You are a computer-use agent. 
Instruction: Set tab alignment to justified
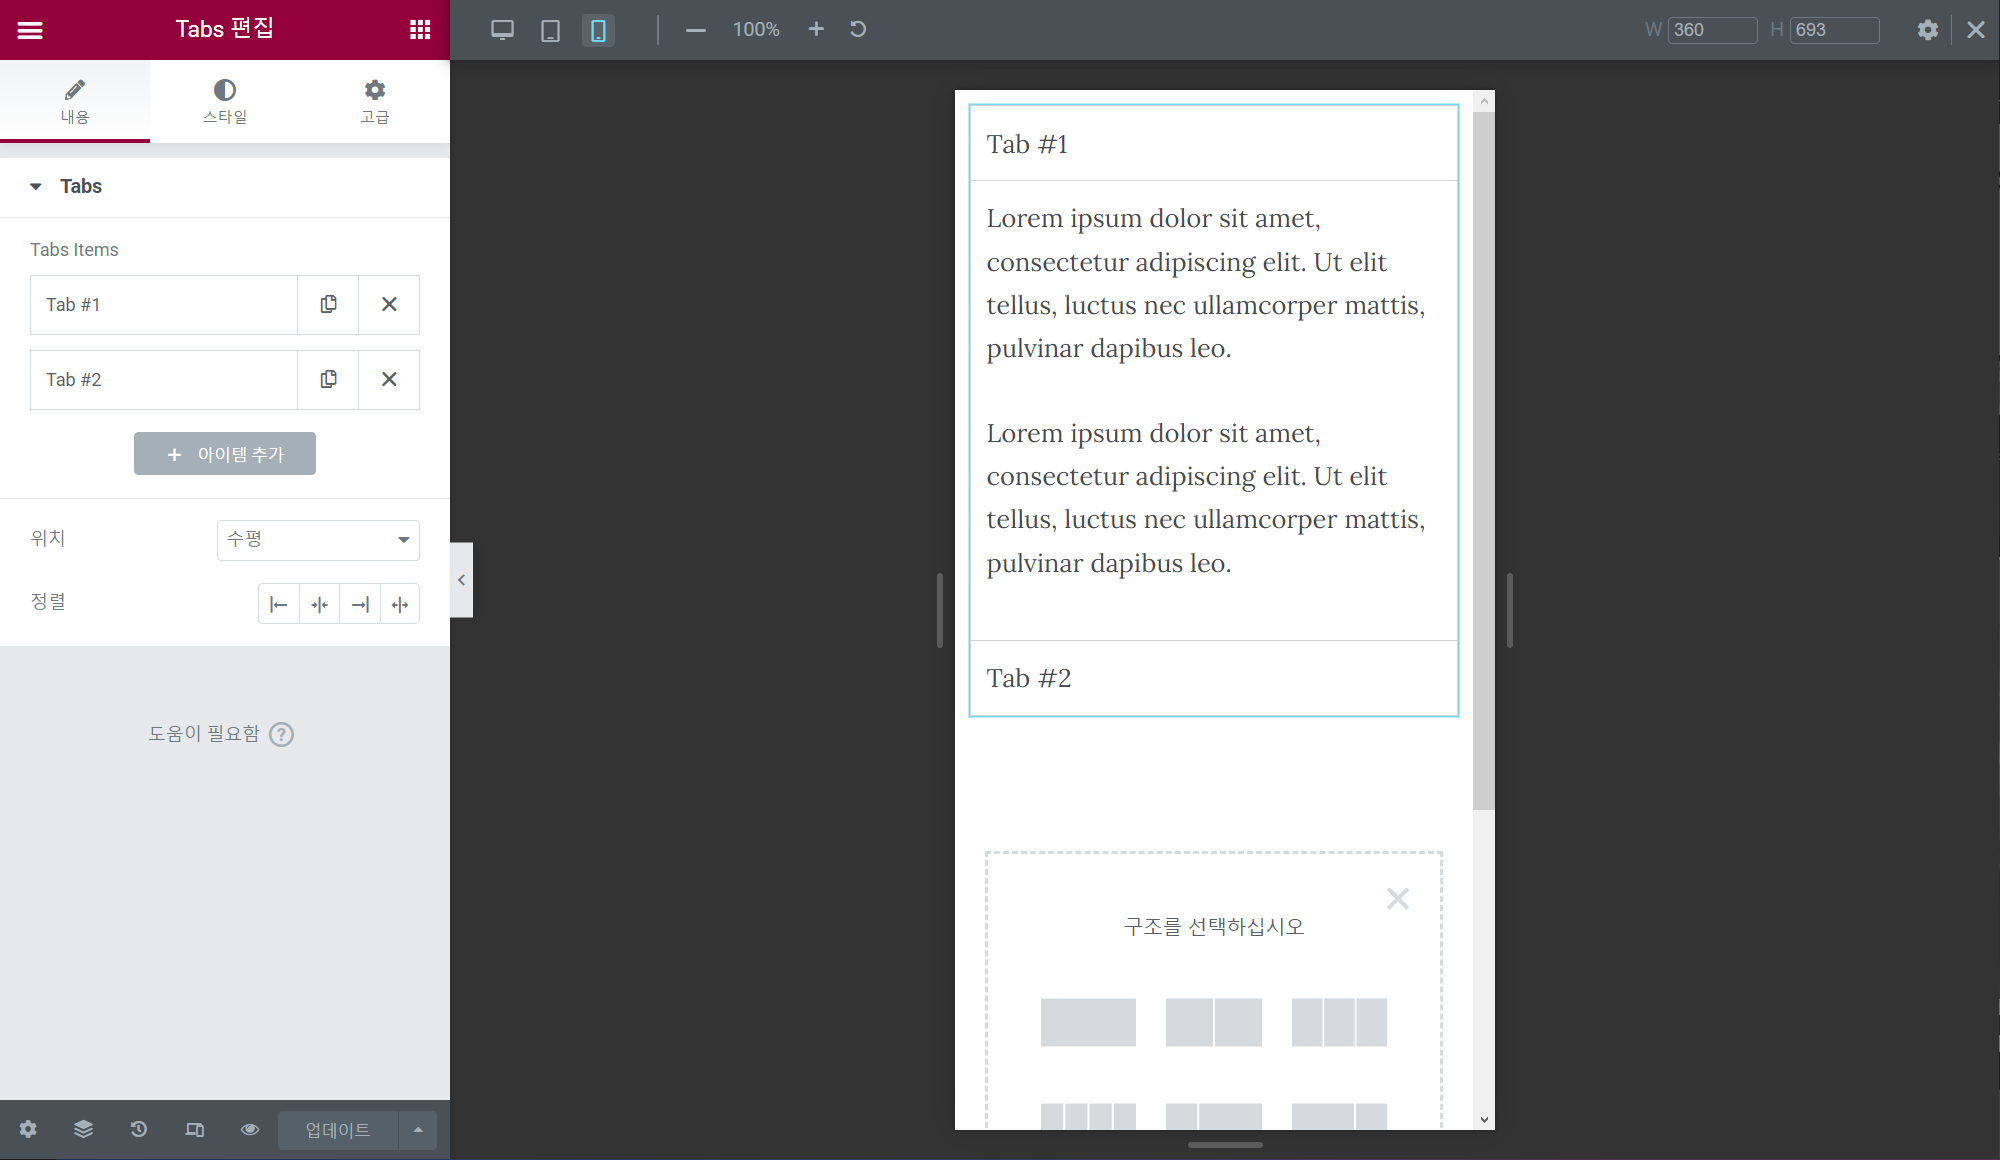(400, 604)
